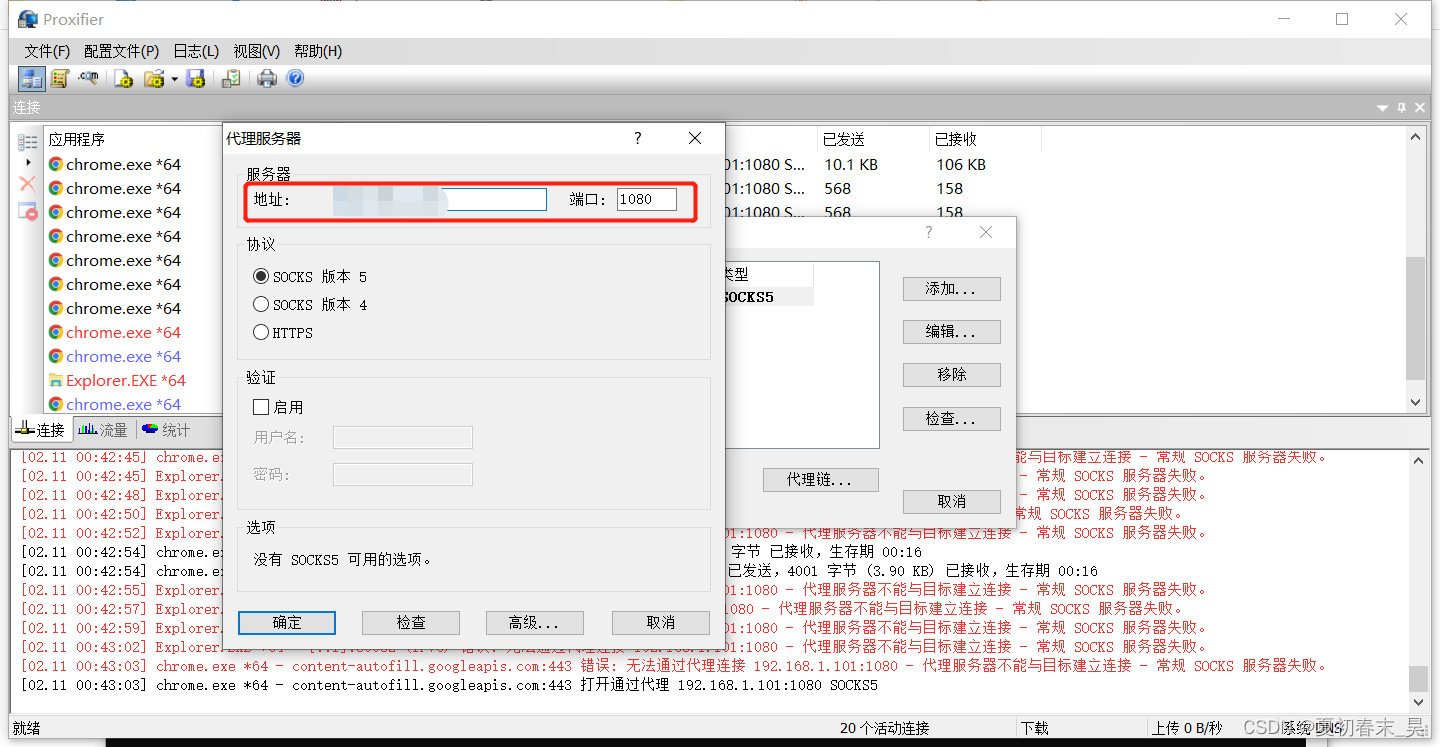Click the 地址 address input field
This screenshot has width=1440, height=747.
[440, 199]
